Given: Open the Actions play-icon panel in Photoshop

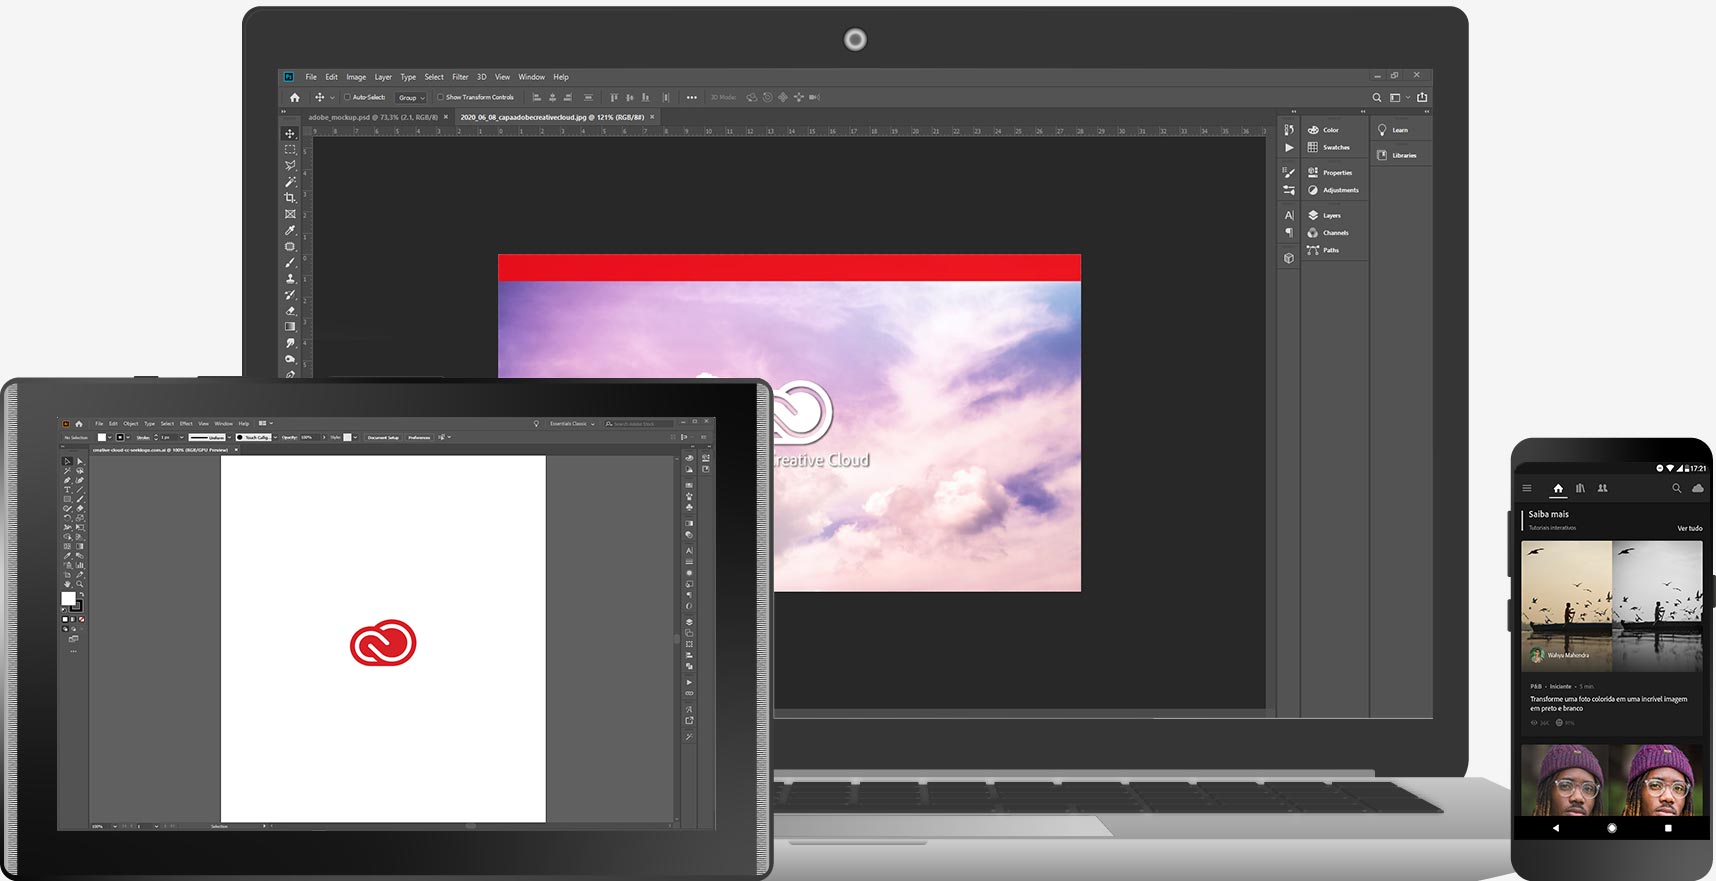Looking at the screenshot, I should click(x=1289, y=148).
